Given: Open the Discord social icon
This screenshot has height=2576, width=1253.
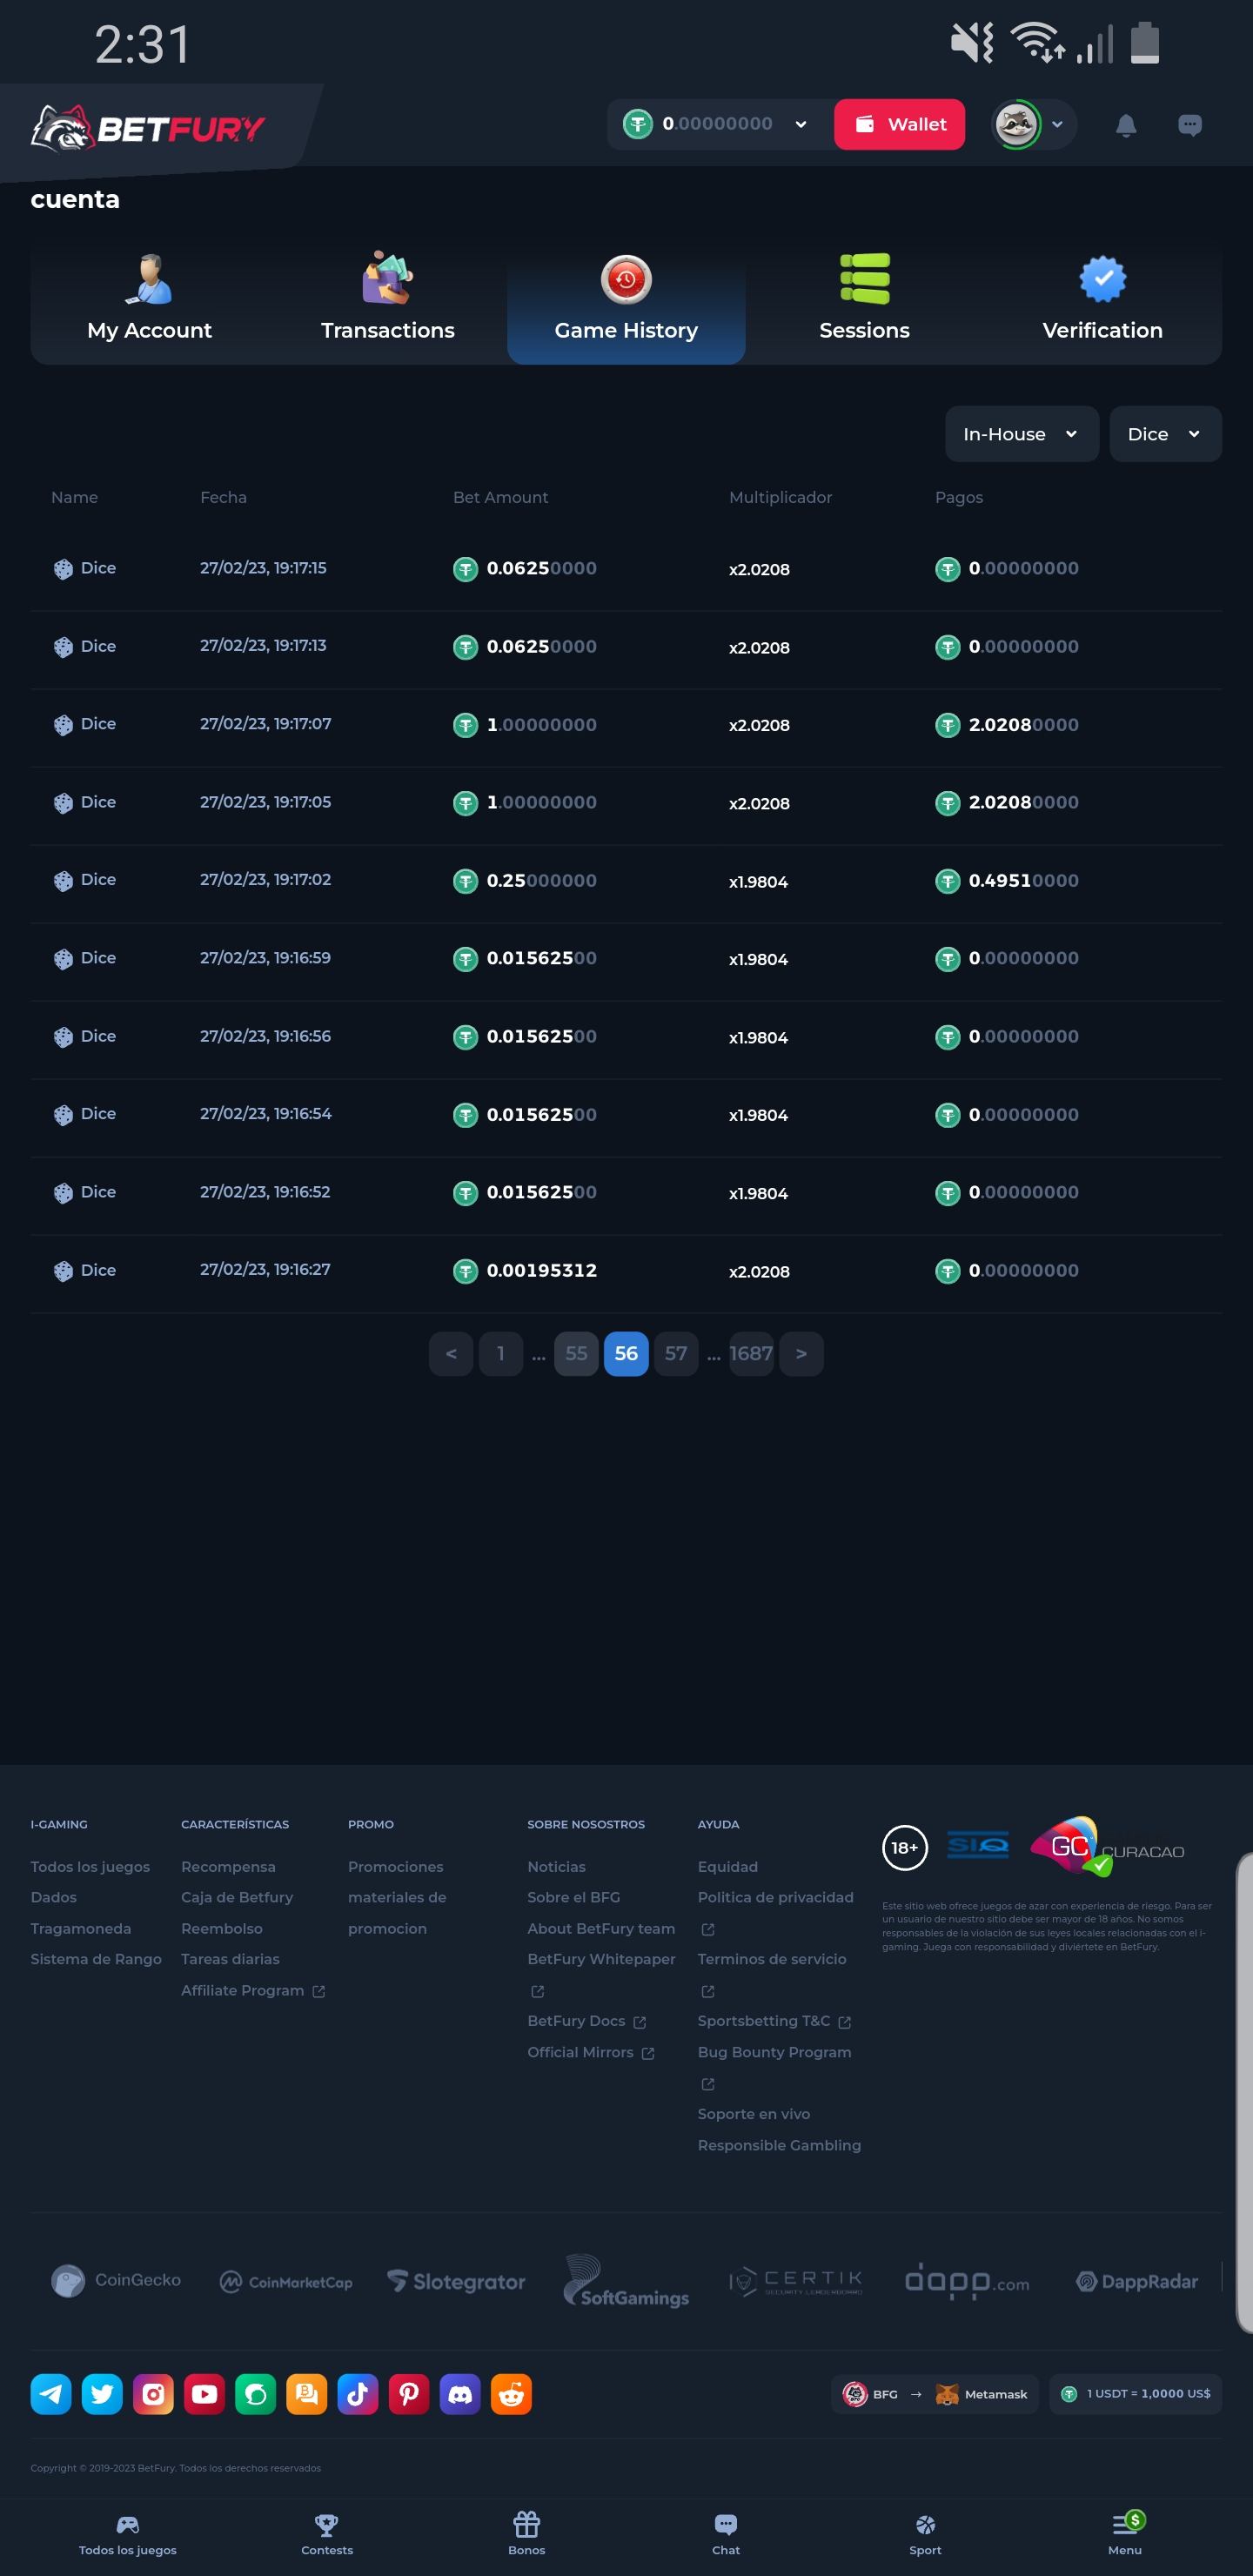Looking at the screenshot, I should tap(460, 2394).
